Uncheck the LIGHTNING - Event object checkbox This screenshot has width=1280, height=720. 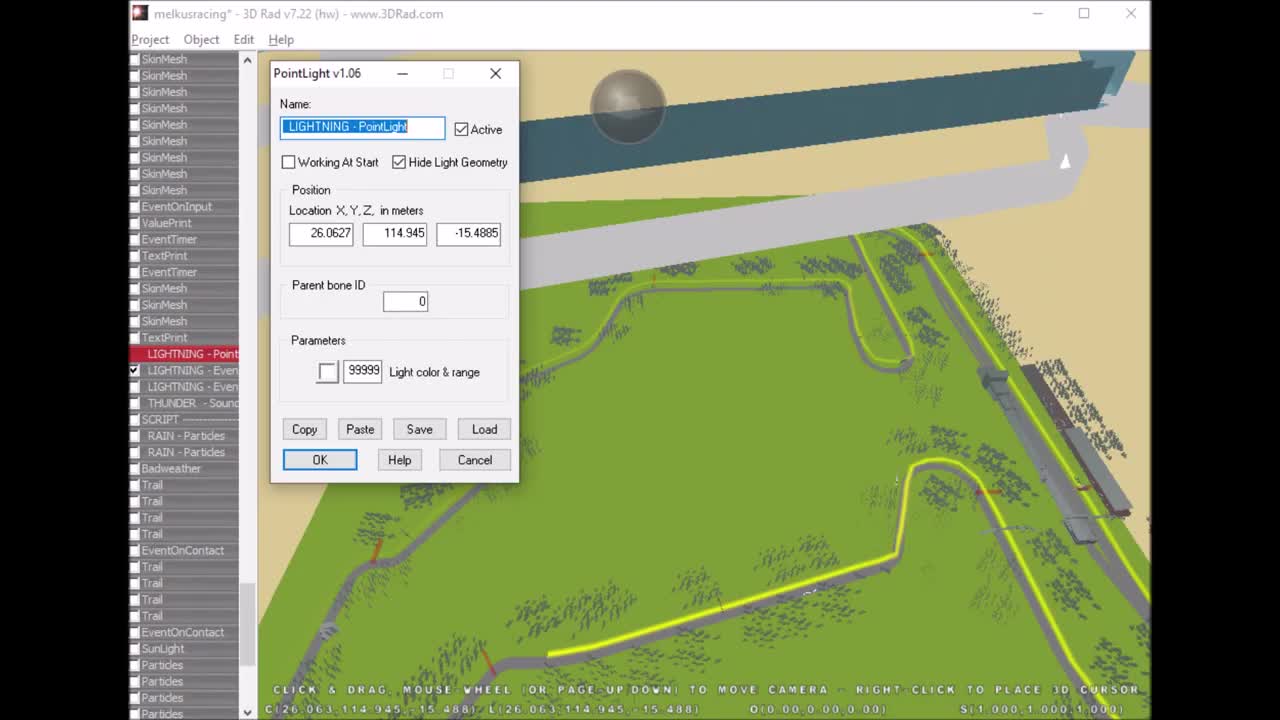point(133,370)
